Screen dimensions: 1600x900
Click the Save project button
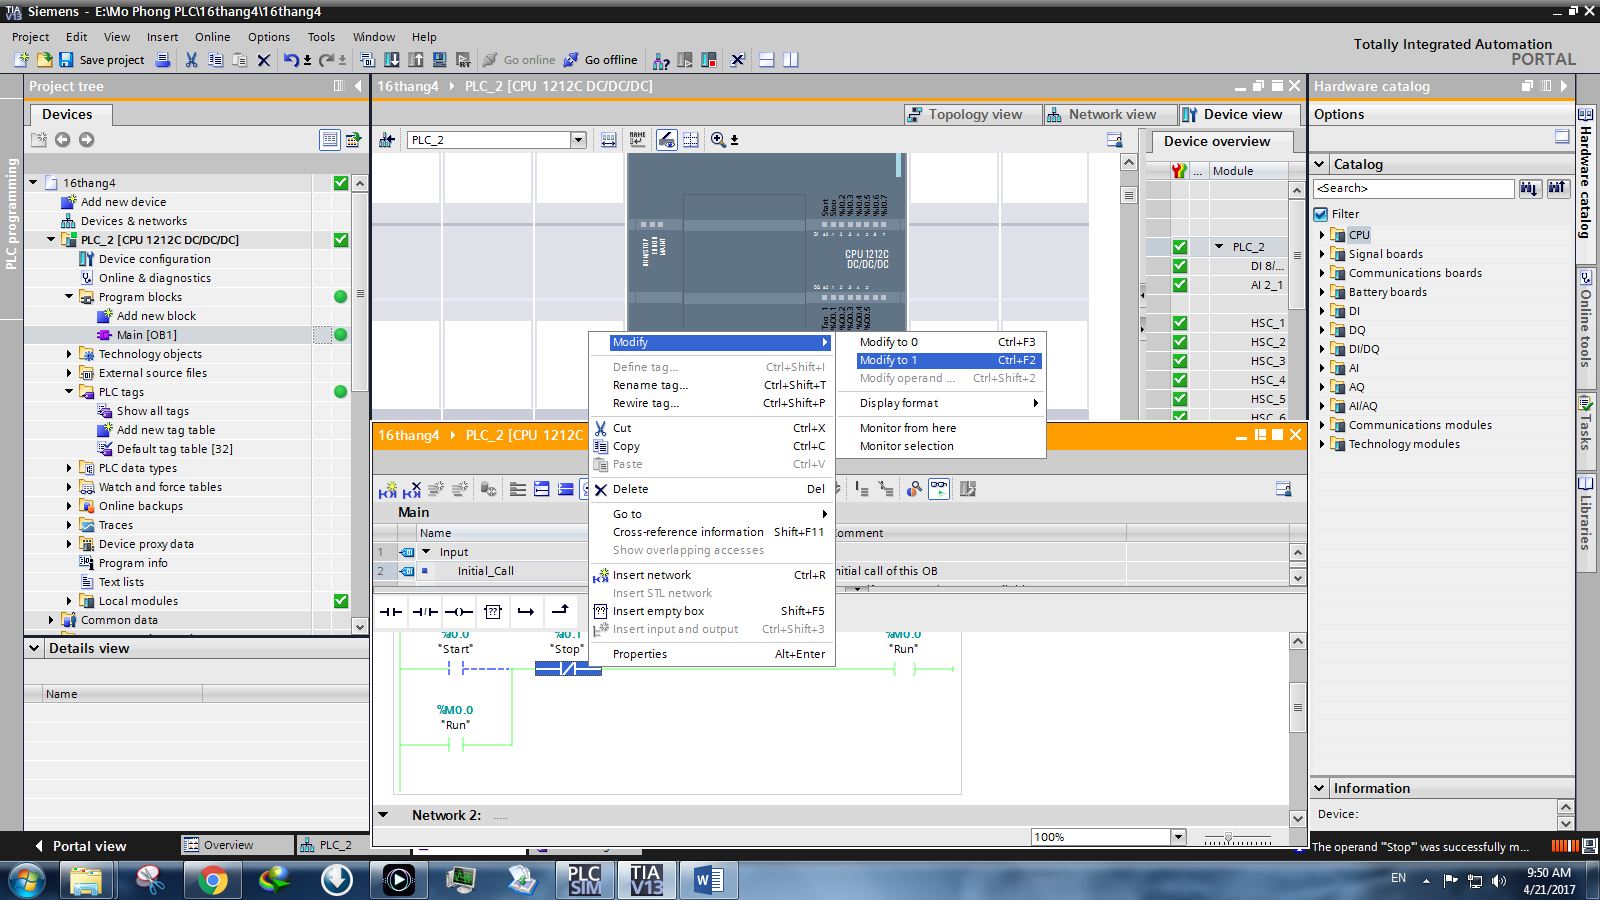click(x=102, y=60)
